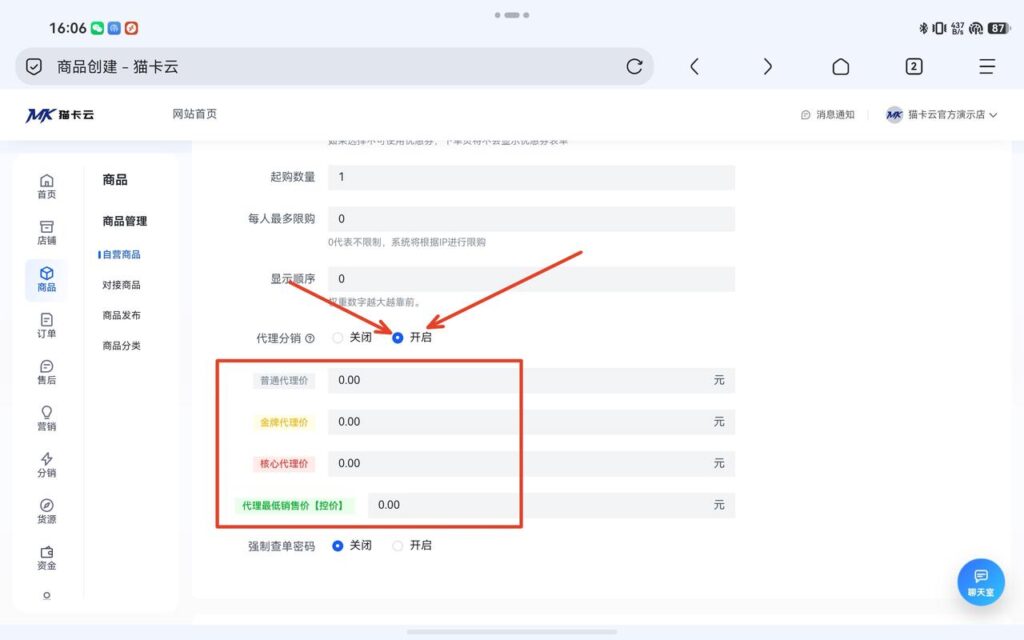Go back with browser back arrow

tap(694, 67)
